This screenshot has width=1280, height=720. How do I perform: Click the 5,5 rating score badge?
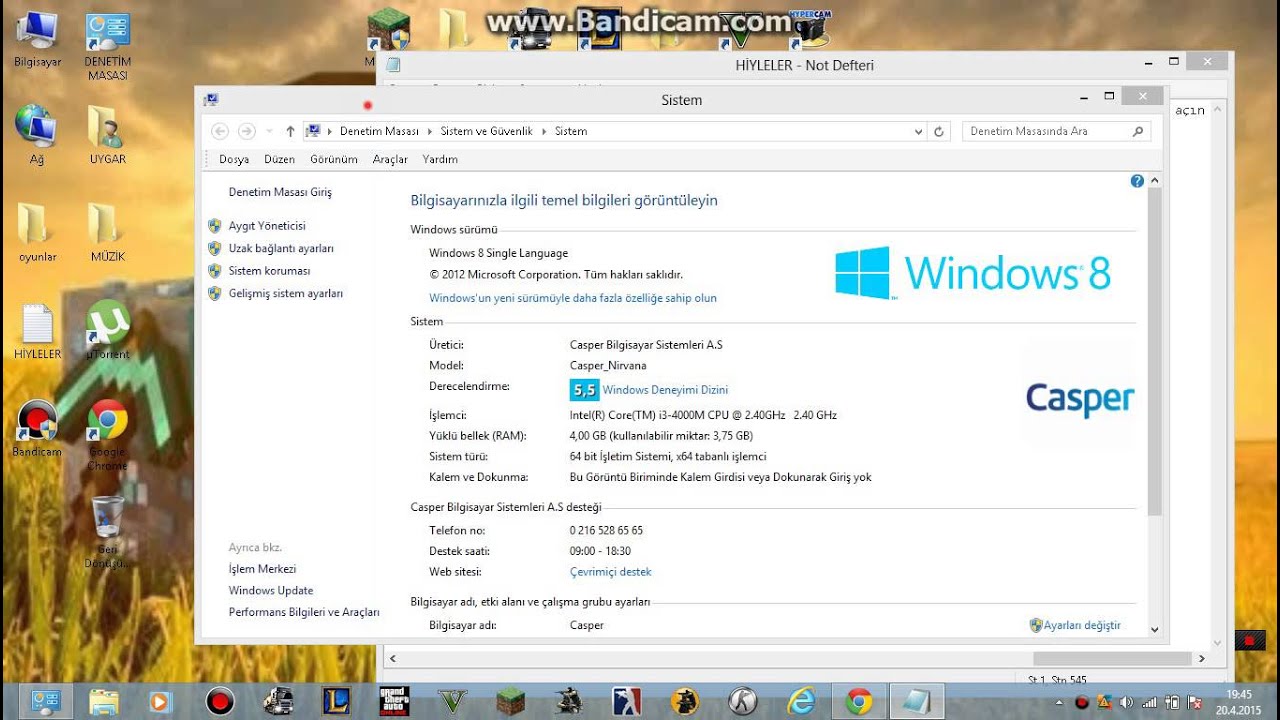click(584, 390)
